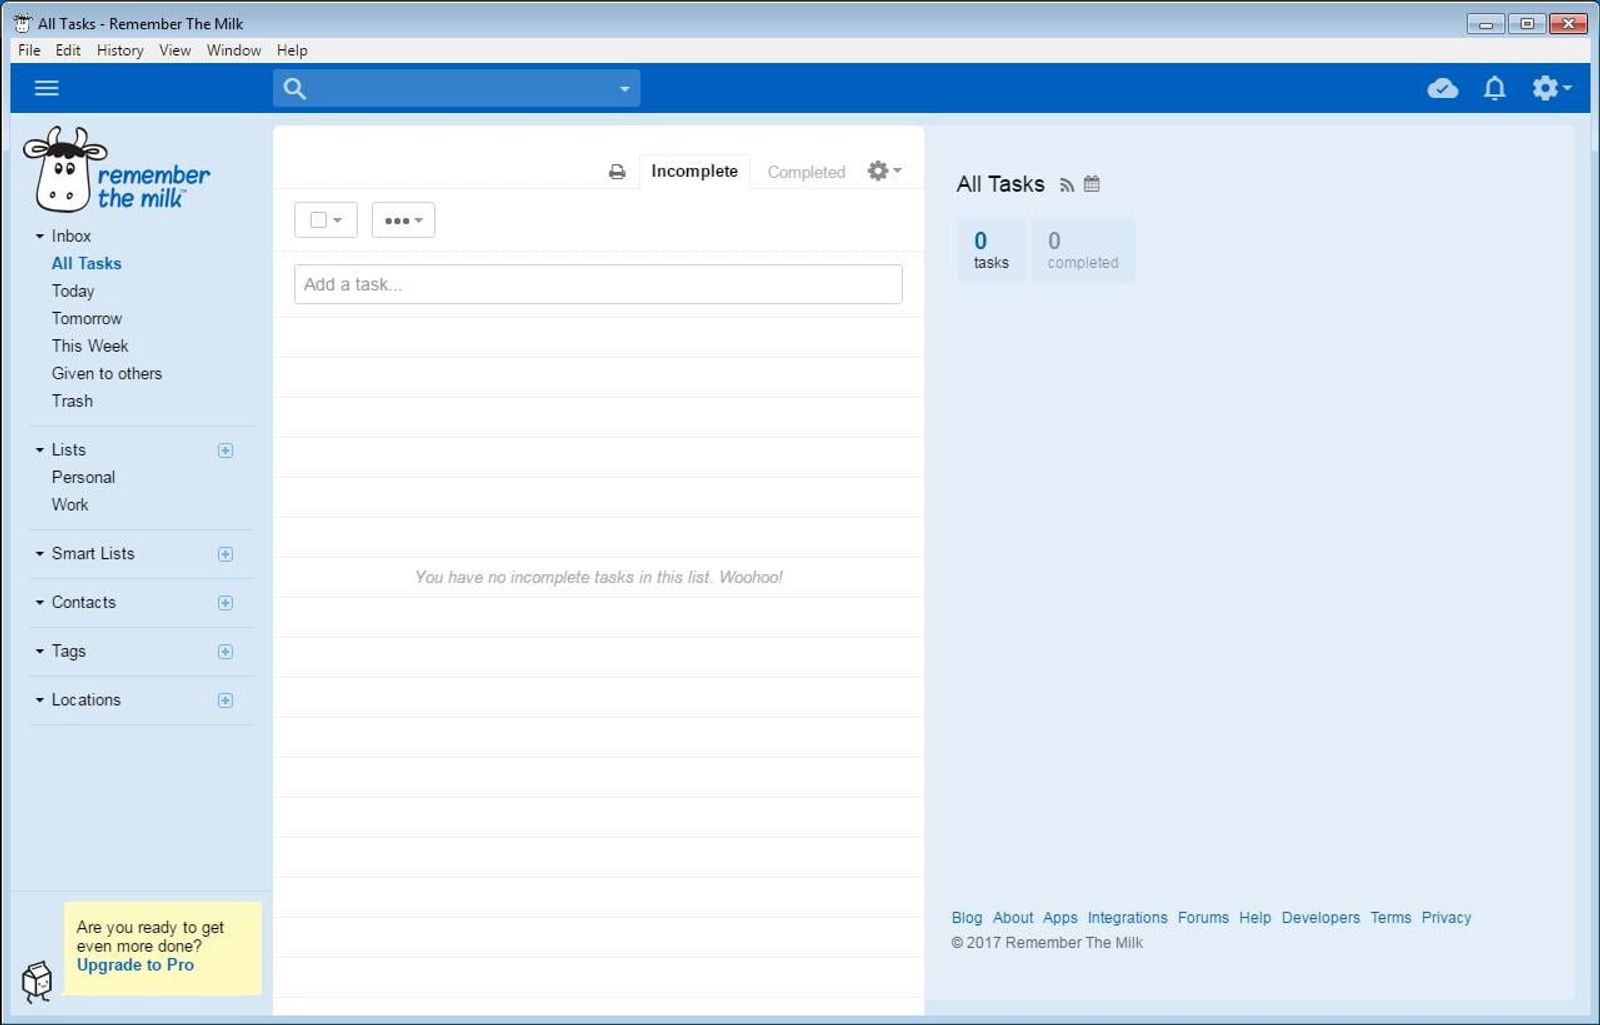
Task: Switch to the Incomplete tab
Action: pos(694,171)
